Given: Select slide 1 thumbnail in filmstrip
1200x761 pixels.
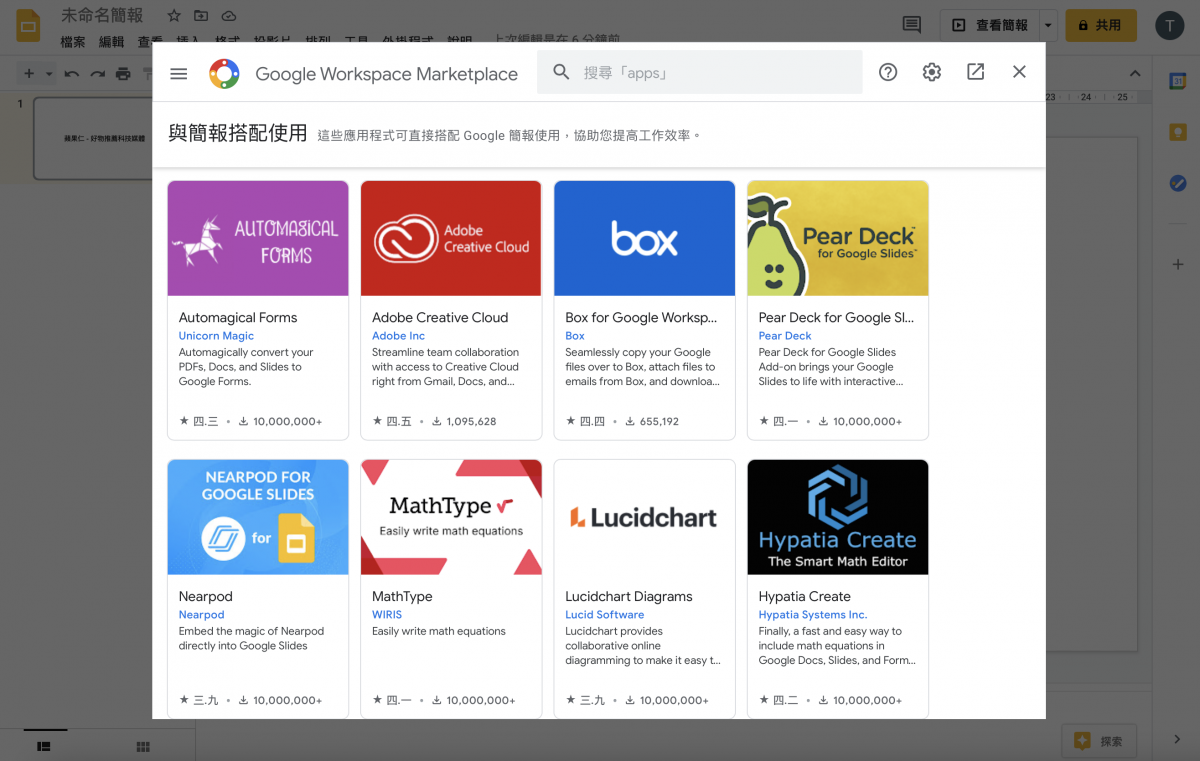Looking at the screenshot, I should point(93,138).
